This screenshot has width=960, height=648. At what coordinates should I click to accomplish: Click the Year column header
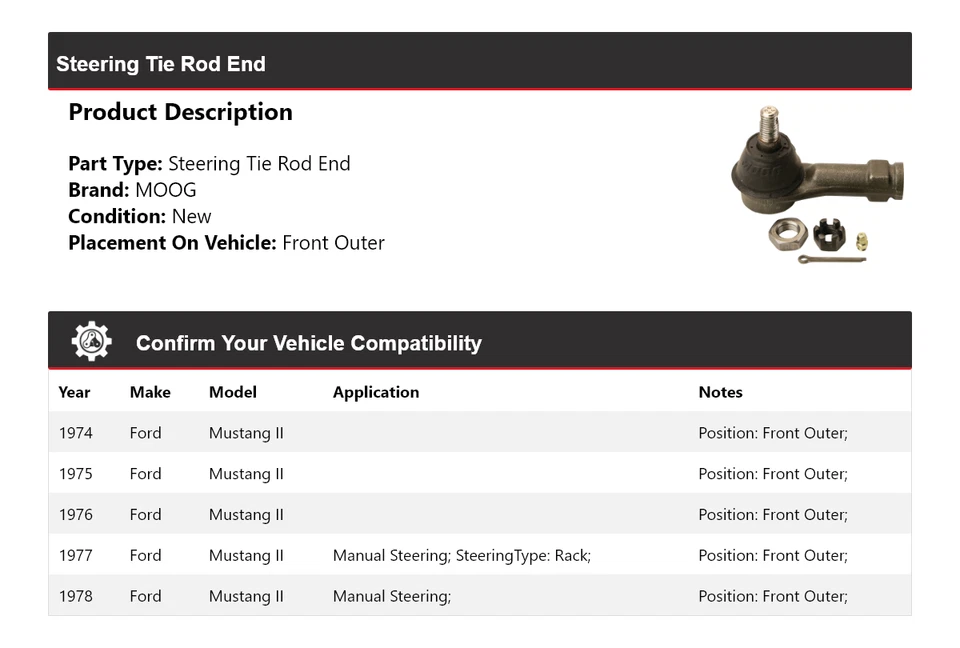[74, 392]
